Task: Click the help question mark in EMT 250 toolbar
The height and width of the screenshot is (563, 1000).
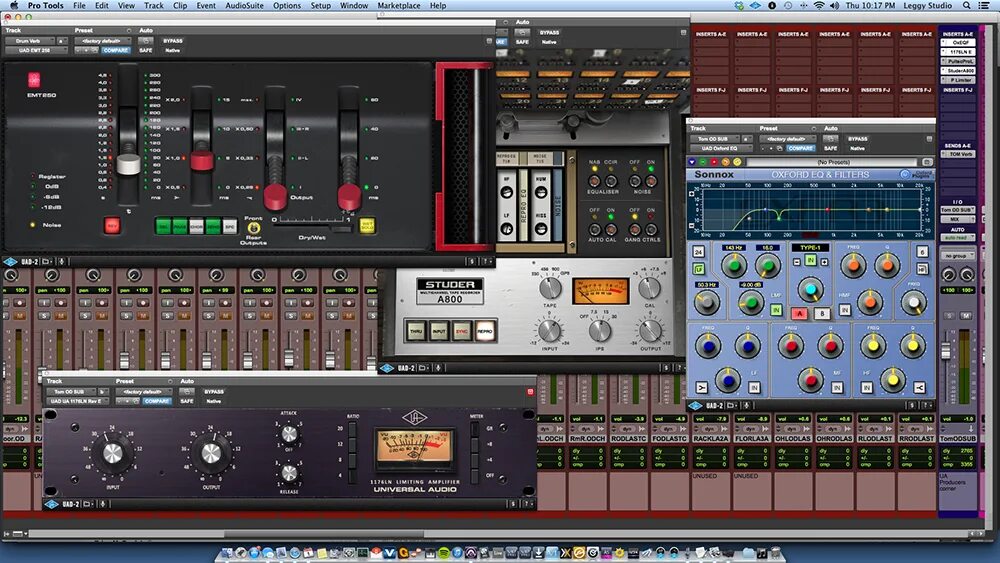Action: [x=487, y=261]
